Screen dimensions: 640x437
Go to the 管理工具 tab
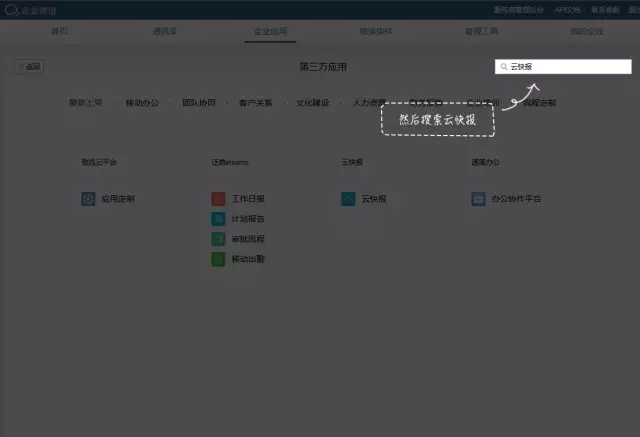pyautogui.click(x=481, y=32)
